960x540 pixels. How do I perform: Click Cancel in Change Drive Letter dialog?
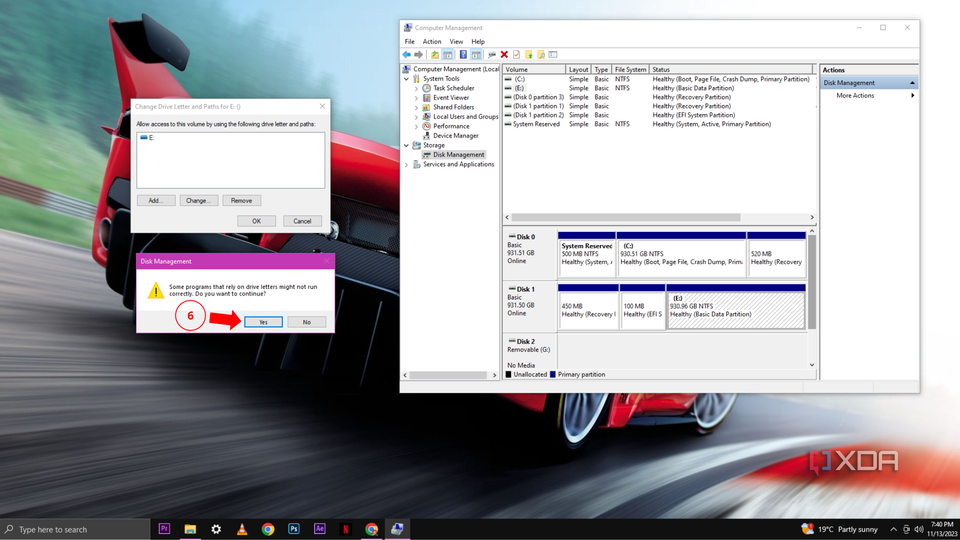[302, 221]
